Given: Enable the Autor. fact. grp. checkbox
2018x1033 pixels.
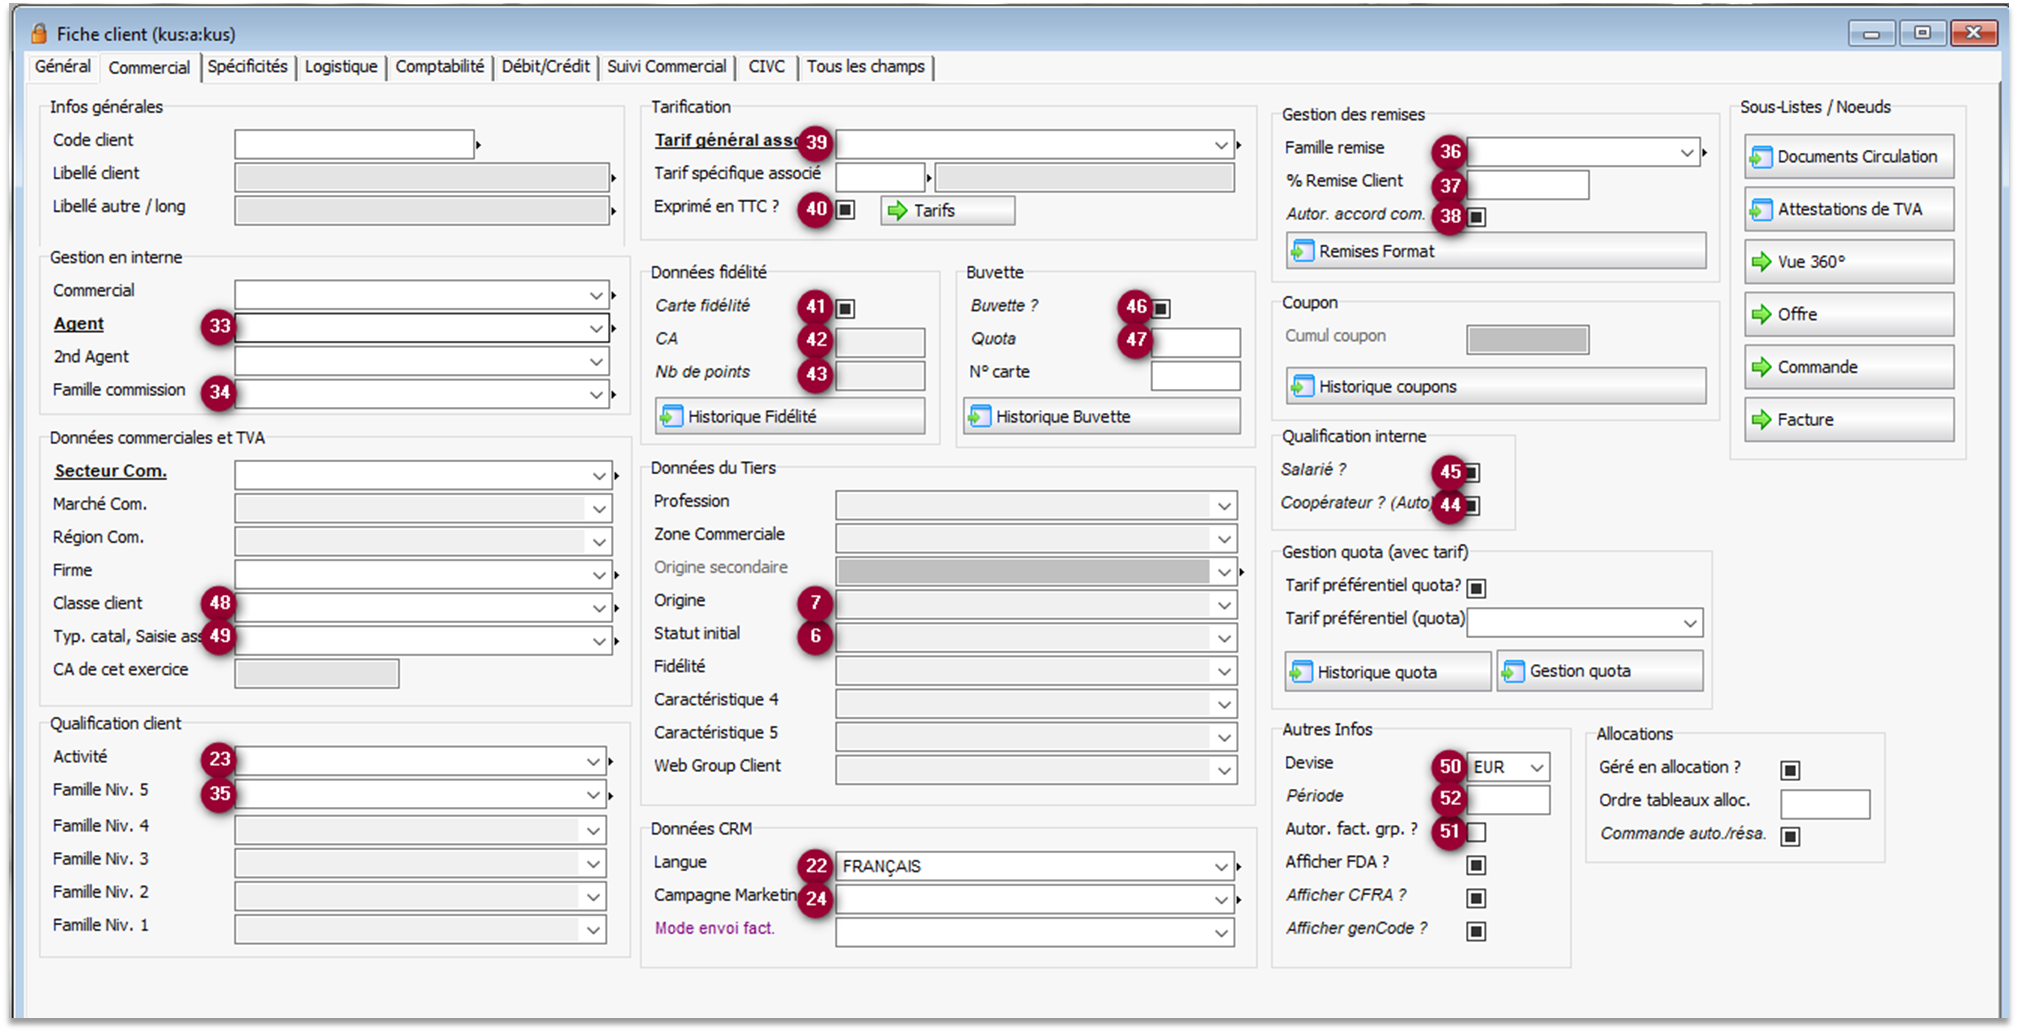Looking at the screenshot, I should tap(1476, 831).
